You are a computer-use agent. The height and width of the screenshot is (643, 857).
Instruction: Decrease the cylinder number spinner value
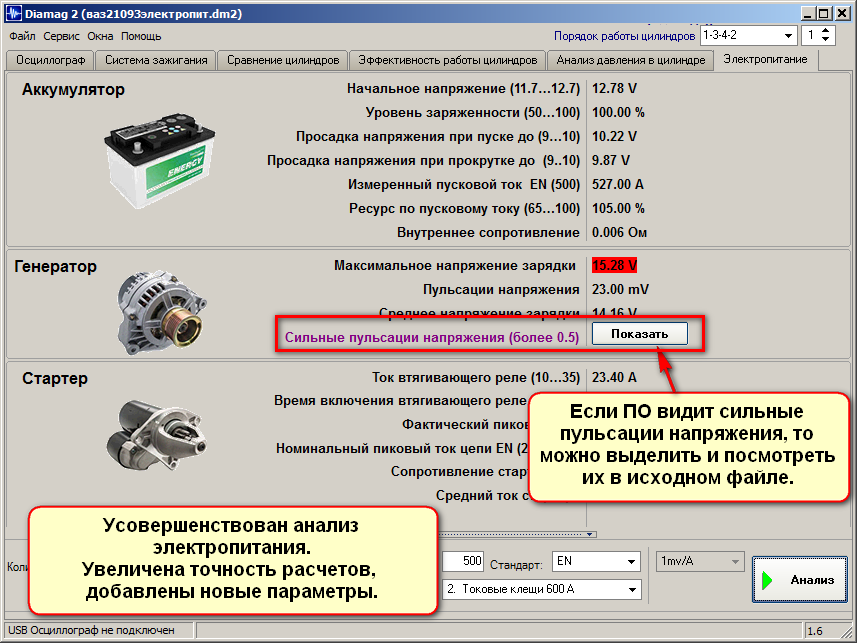tap(825, 40)
